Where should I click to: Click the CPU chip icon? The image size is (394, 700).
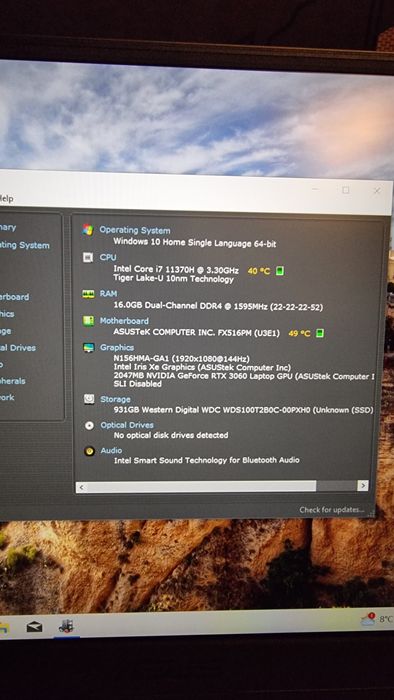pos(88,258)
